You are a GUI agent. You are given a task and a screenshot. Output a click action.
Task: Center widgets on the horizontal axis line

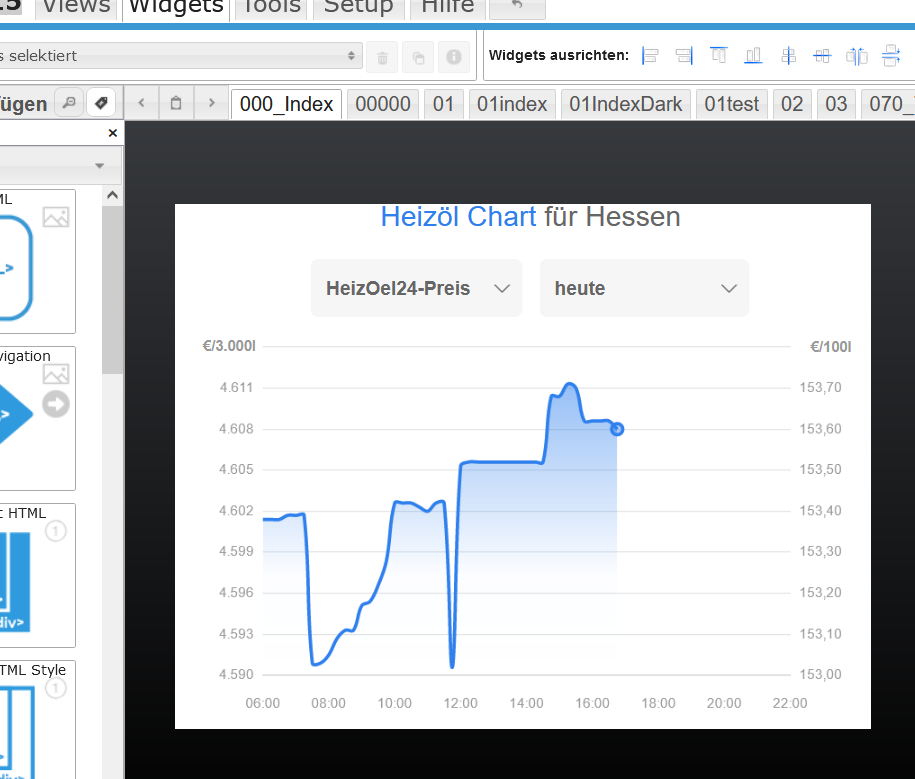[x=822, y=56]
